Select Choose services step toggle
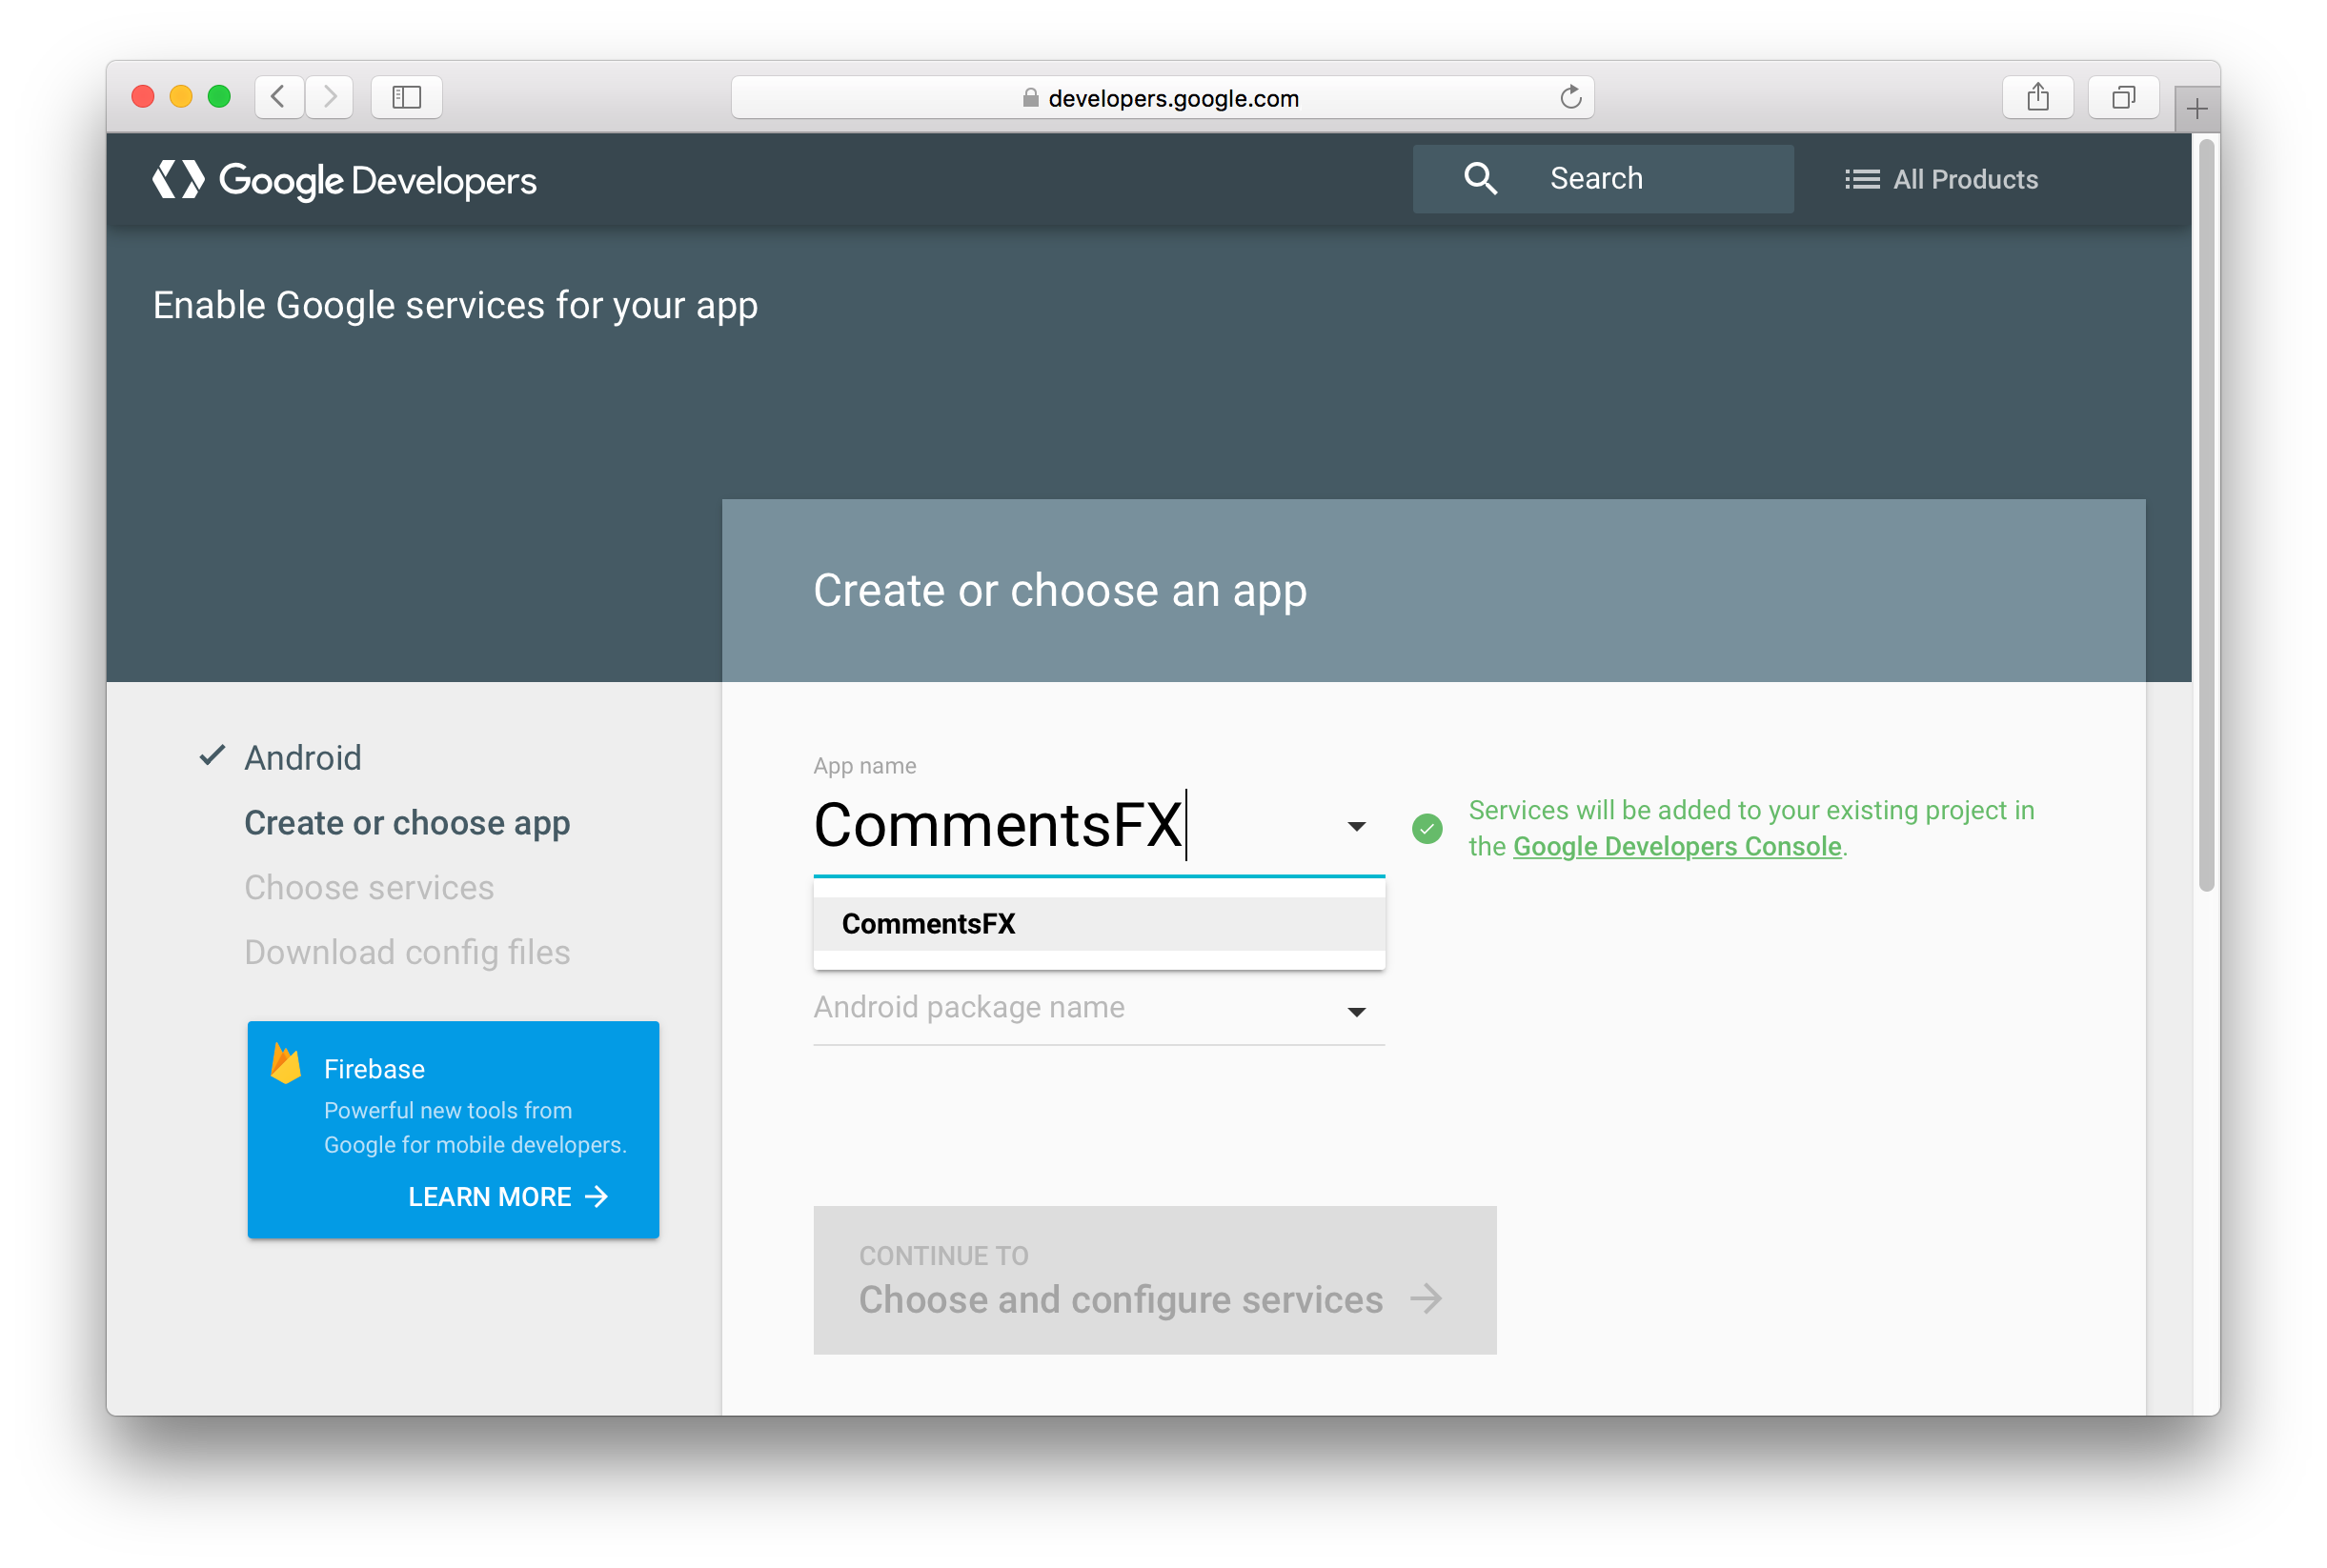Viewport: 2327px width, 1568px height. point(371,887)
